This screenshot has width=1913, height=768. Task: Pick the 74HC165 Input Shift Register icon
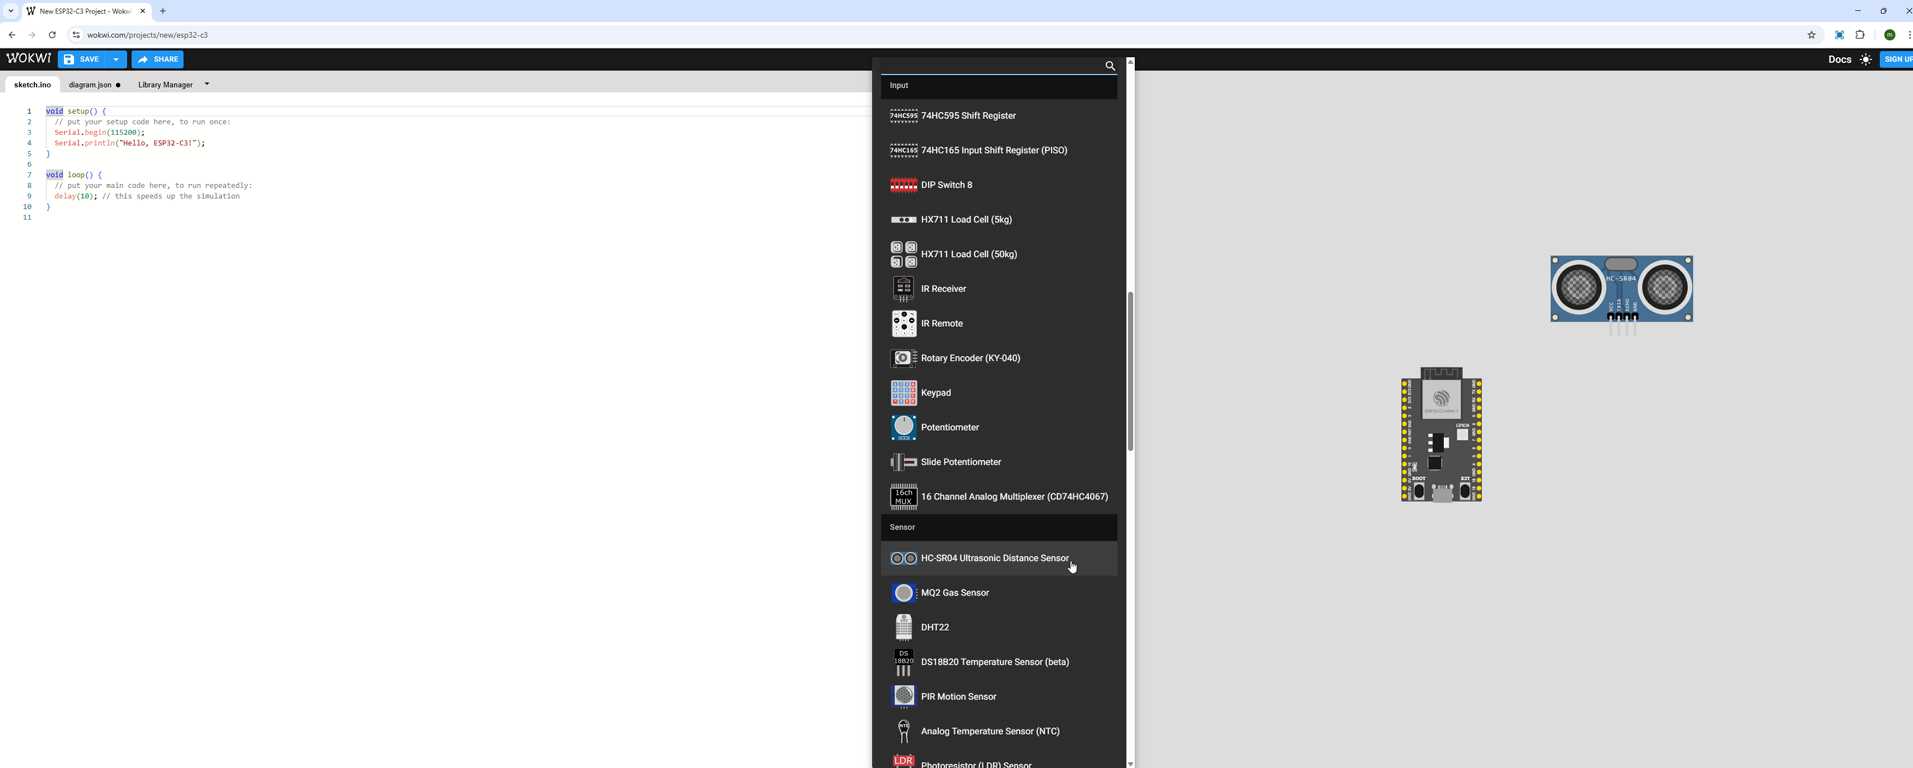click(x=903, y=150)
